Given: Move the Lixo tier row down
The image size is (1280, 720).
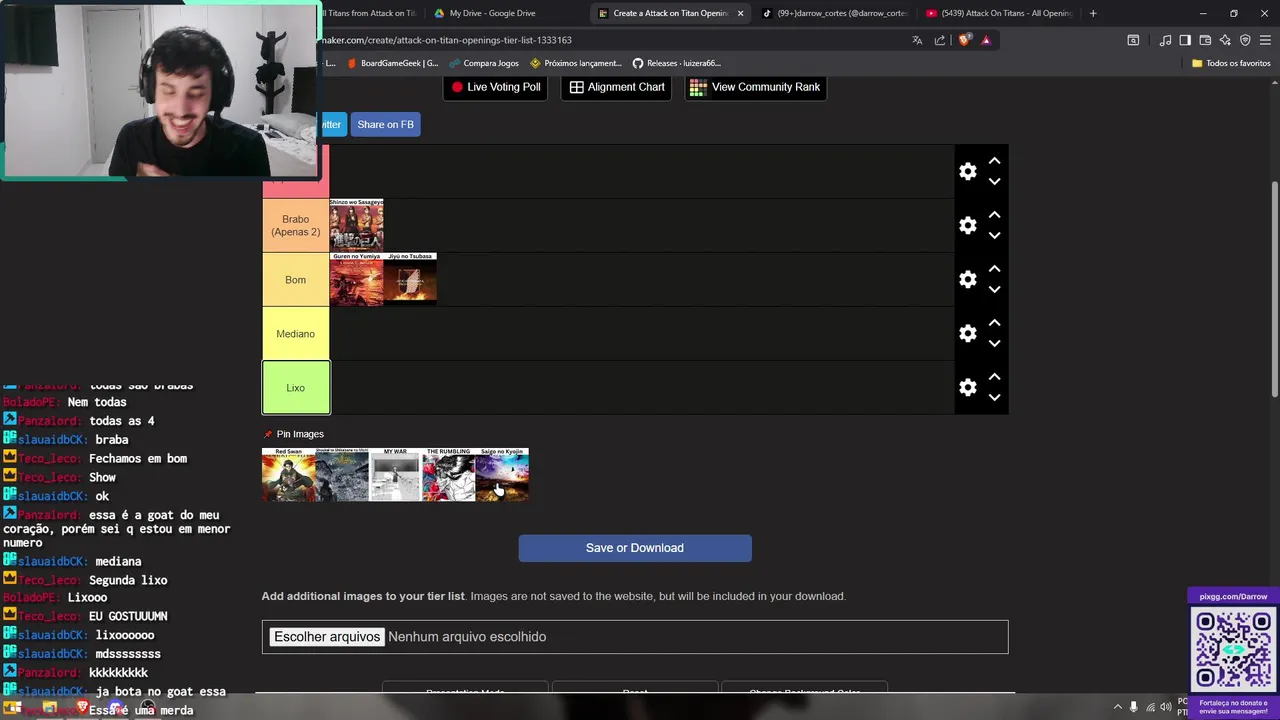Looking at the screenshot, I should (x=994, y=398).
